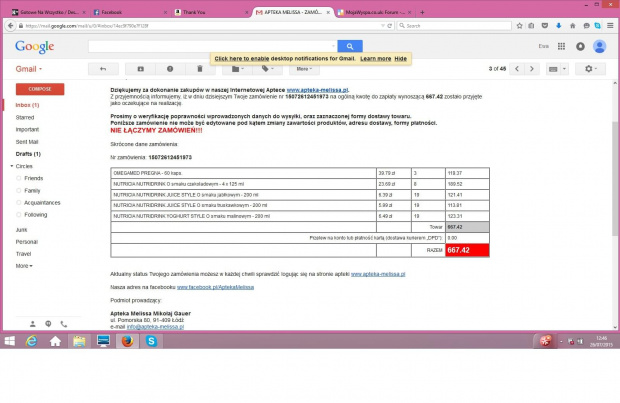The image size is (620, 403).
Task: Select the Following circle
Action: click(x=36, y=215)
